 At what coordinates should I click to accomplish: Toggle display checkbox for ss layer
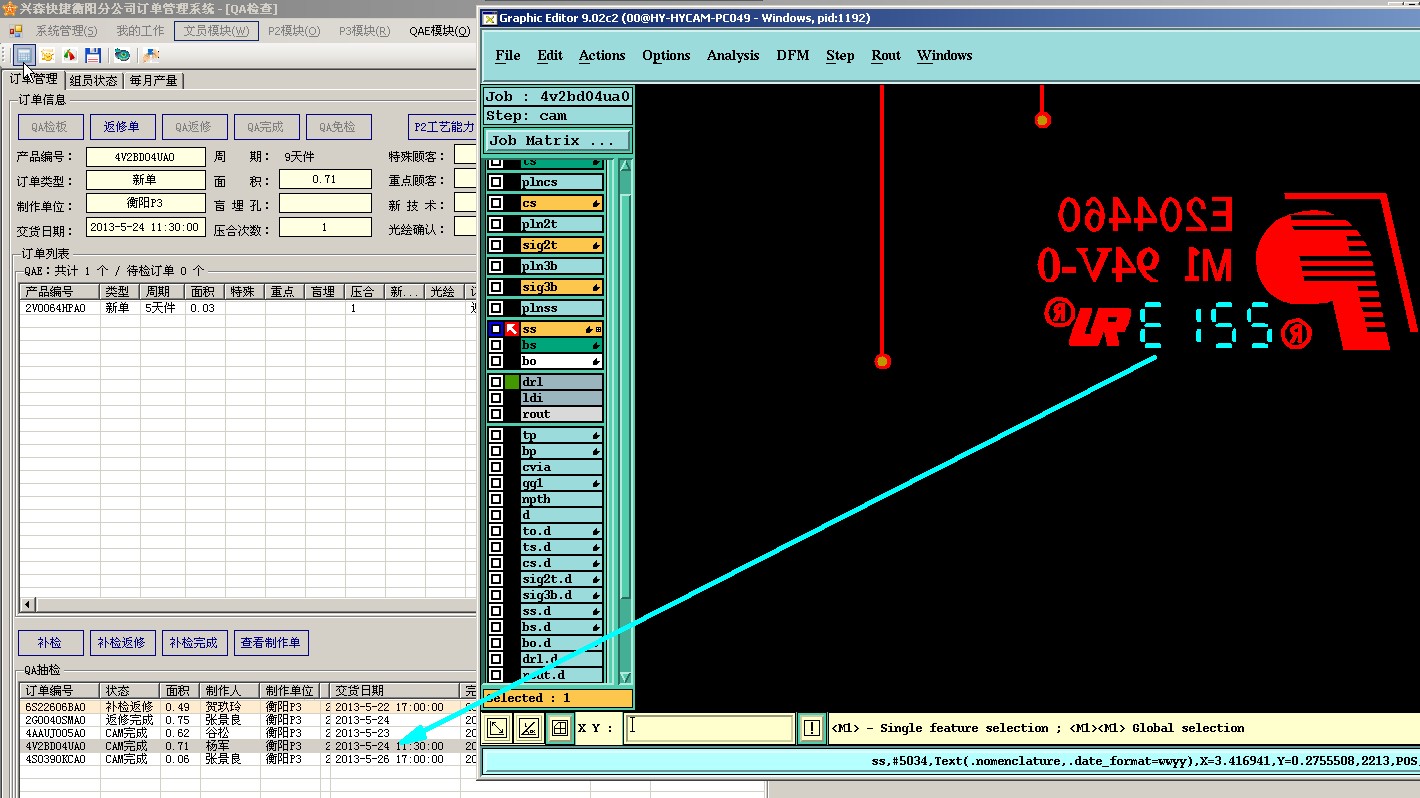(x=496, y=329)
